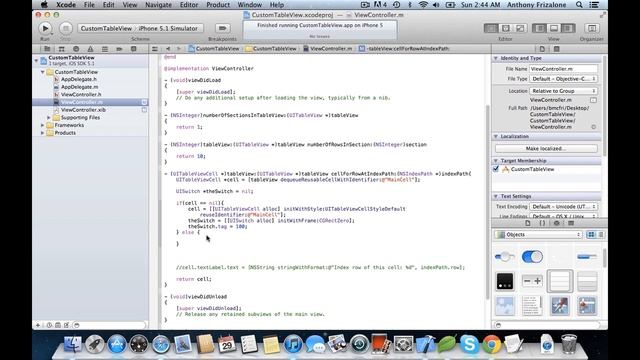Viewport: 640px width, 360px height.
Task: Show the Code Snippet library
Action: tap(542, 223)
